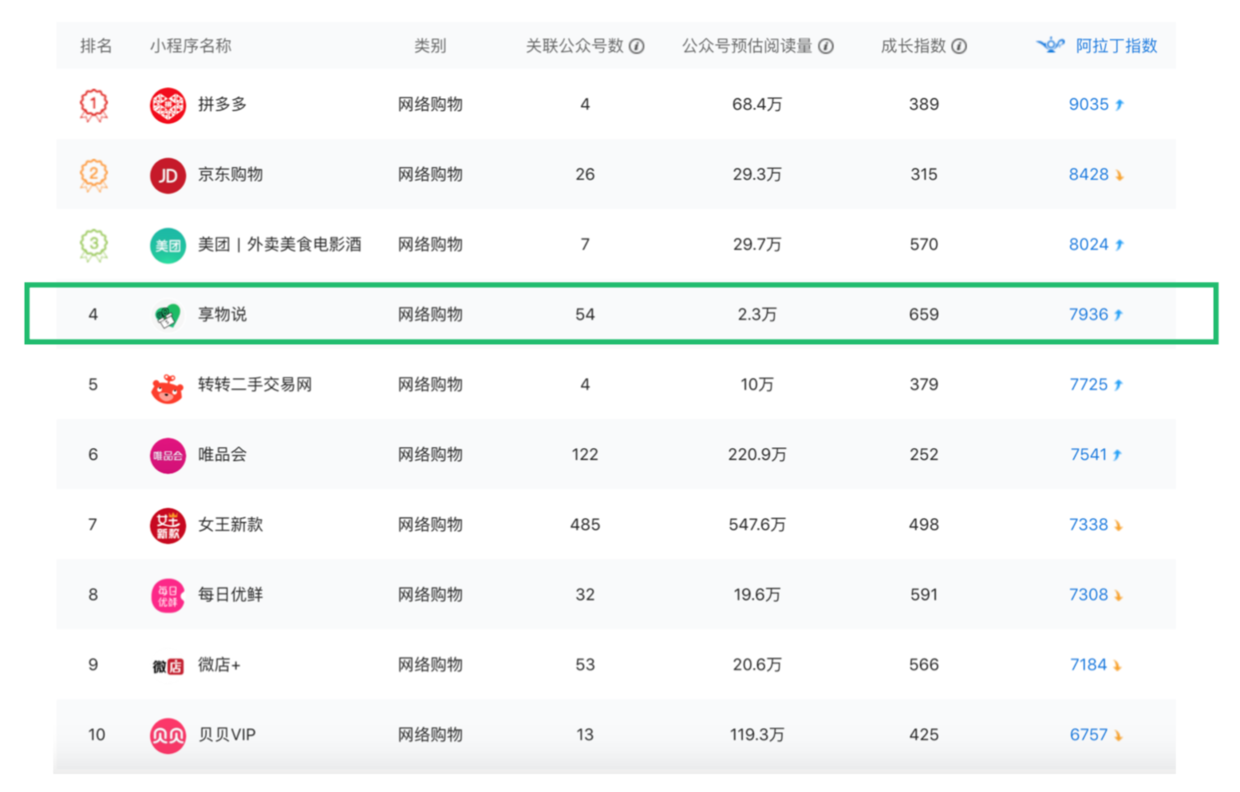
Task: Click the info icon beside 公众号预估阅读量
Action: point(826,46)
